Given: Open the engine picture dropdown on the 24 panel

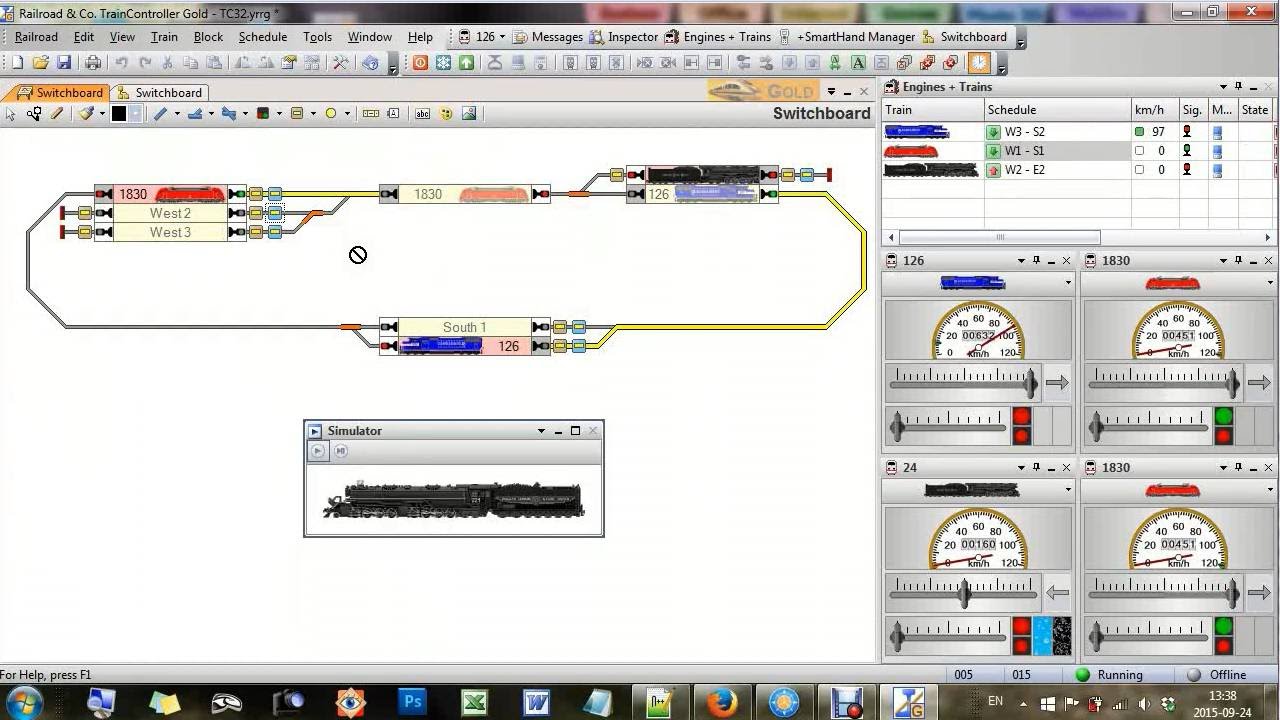Looking at the screenshot, I should click(1068, 490).
